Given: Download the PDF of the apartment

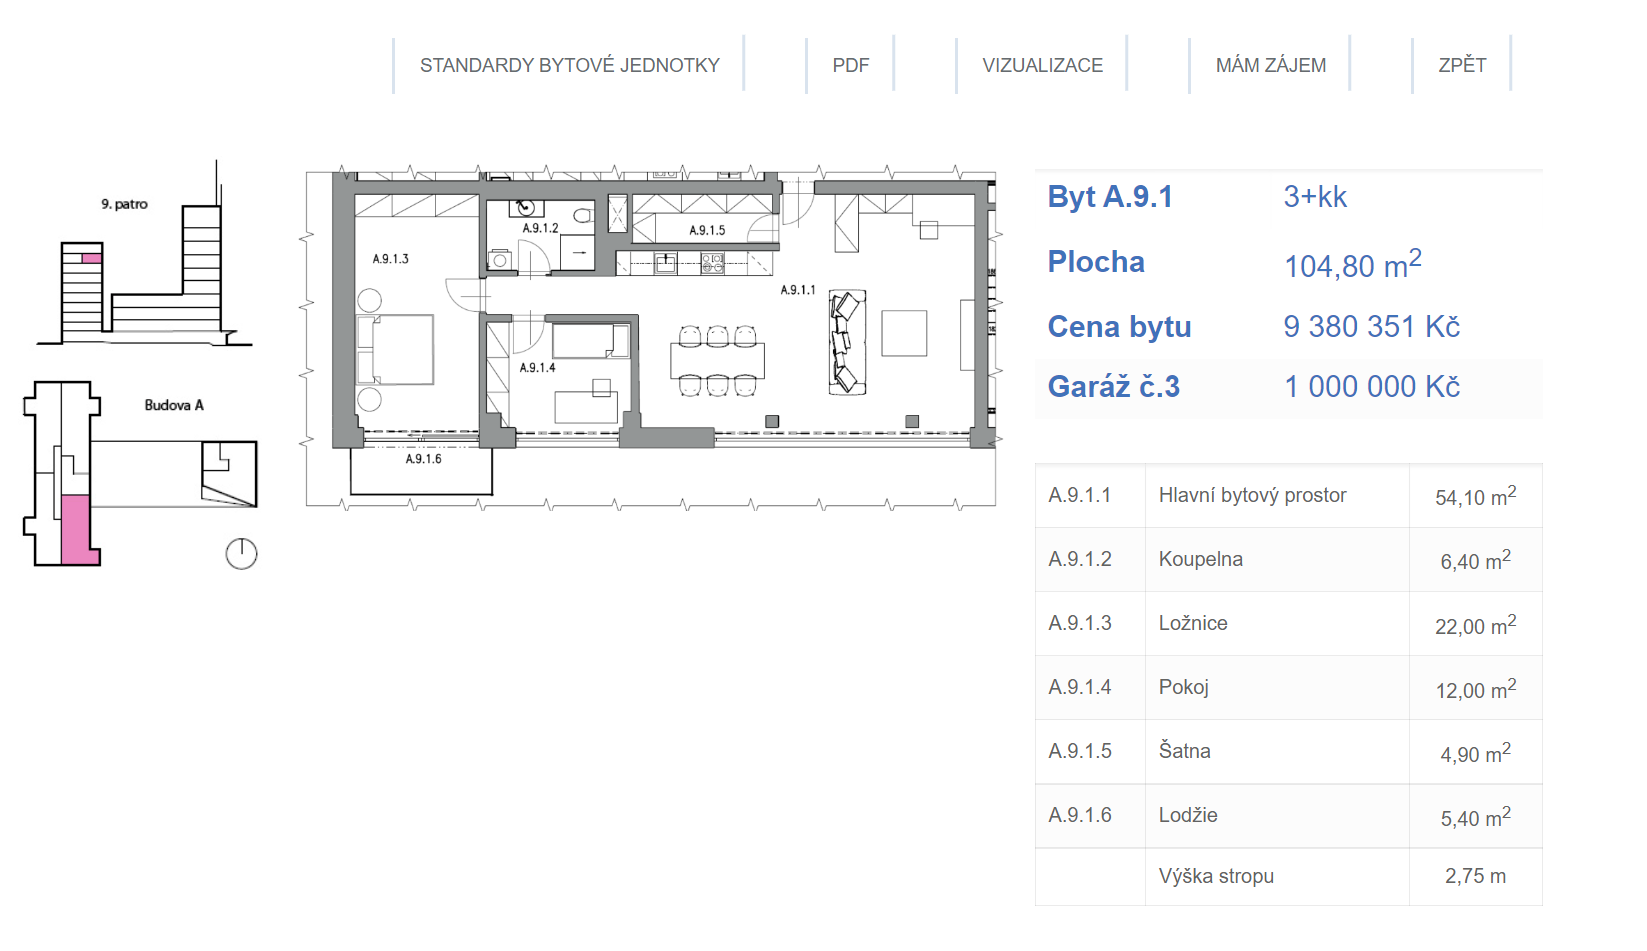Looking at the screenshot, I should [850, 65].
